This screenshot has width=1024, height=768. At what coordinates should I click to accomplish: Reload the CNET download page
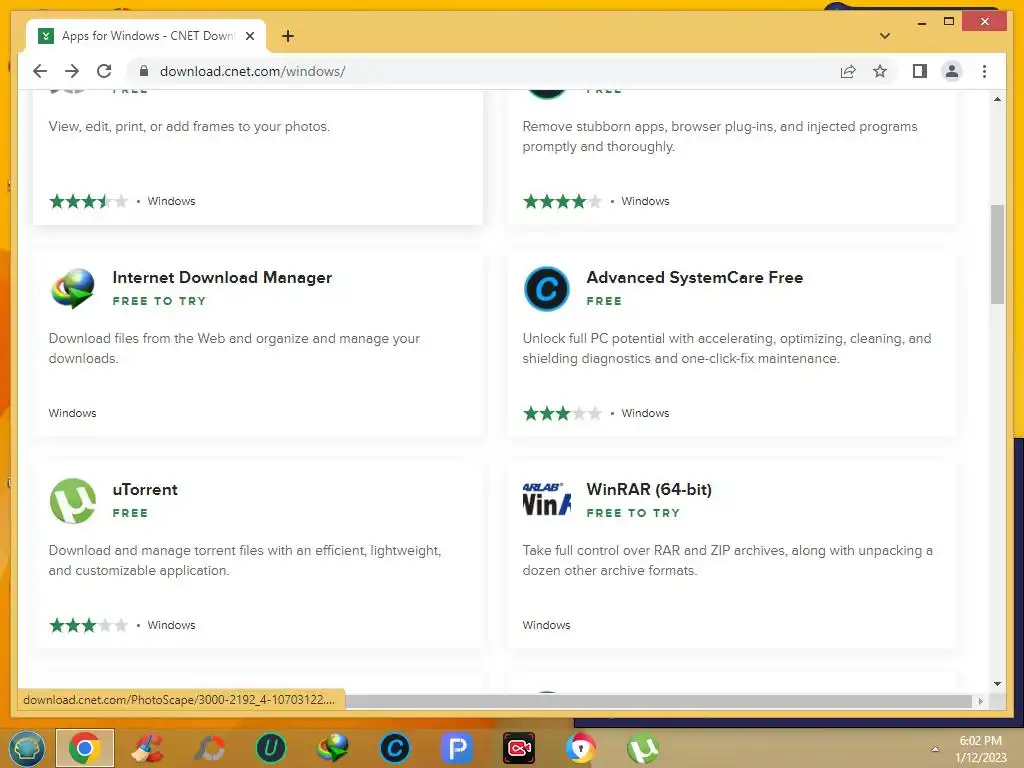tap(104, 71)
